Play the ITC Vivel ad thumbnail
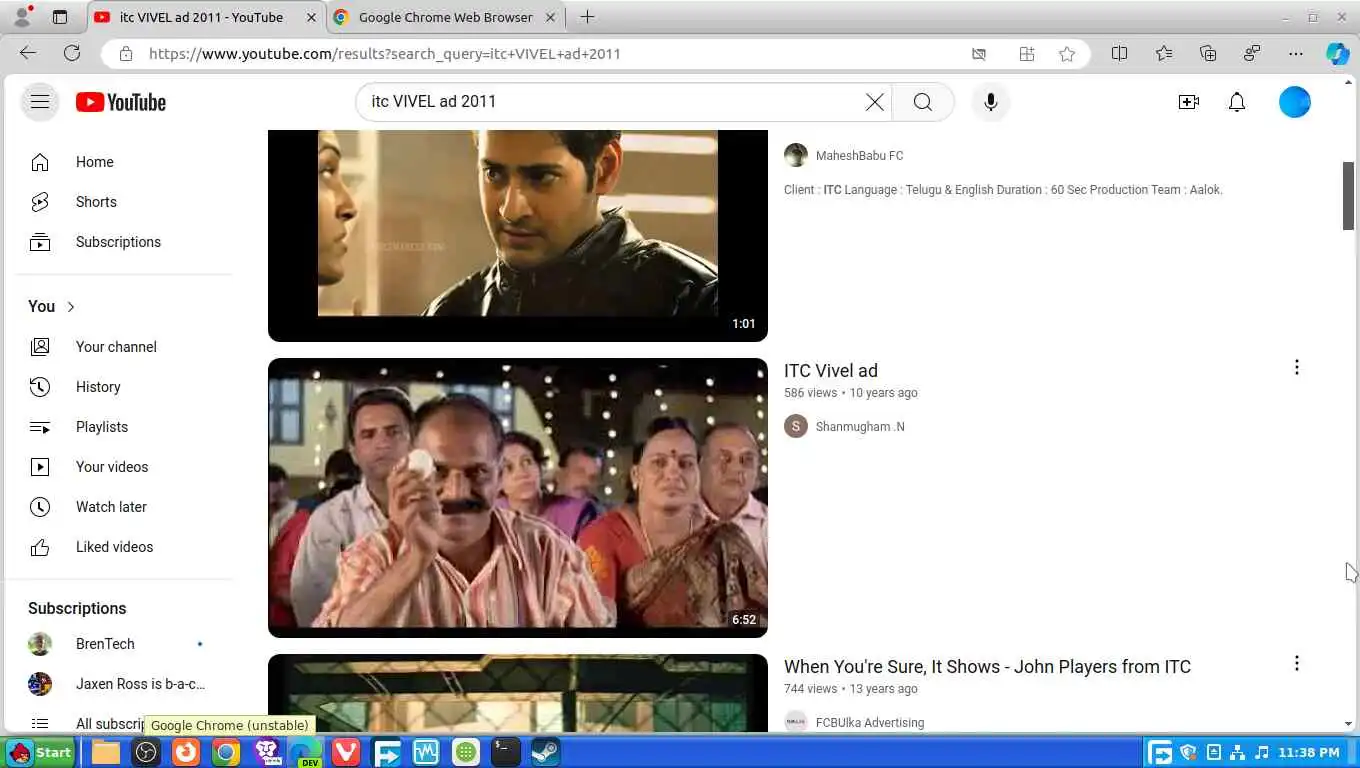The image size is (1360, 768). [518, 498]
